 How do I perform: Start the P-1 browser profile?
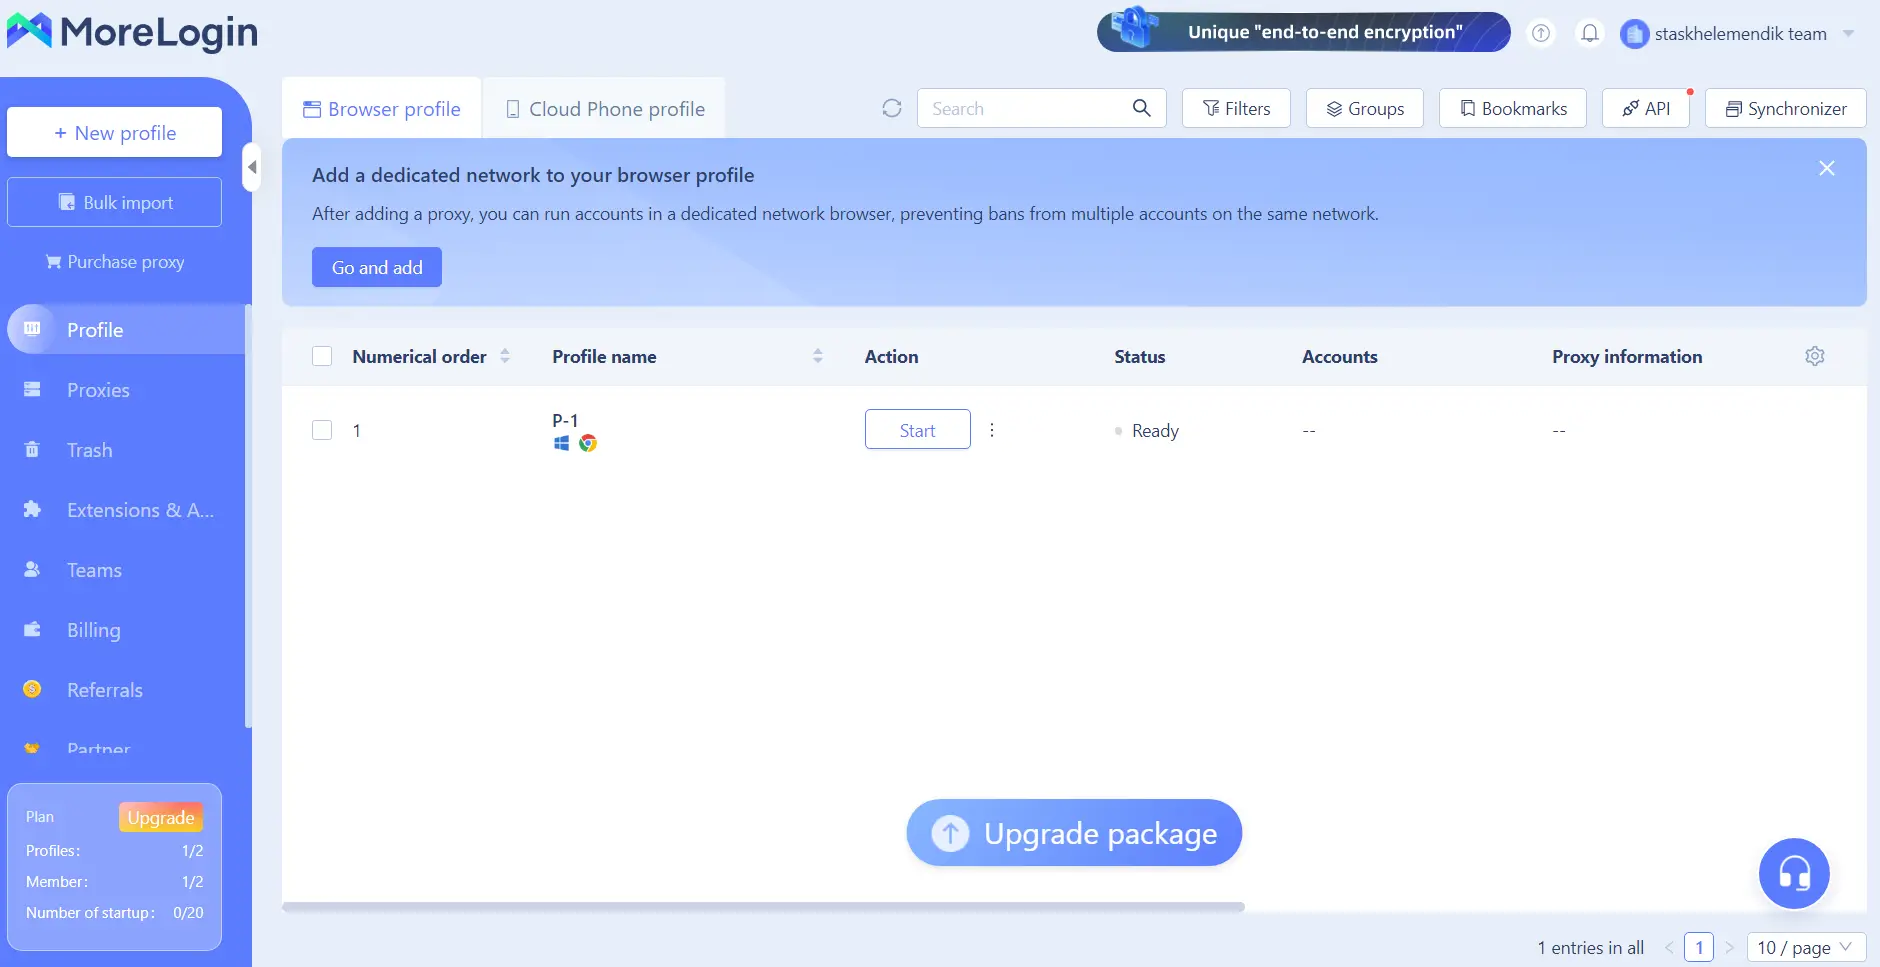(917, 430)
